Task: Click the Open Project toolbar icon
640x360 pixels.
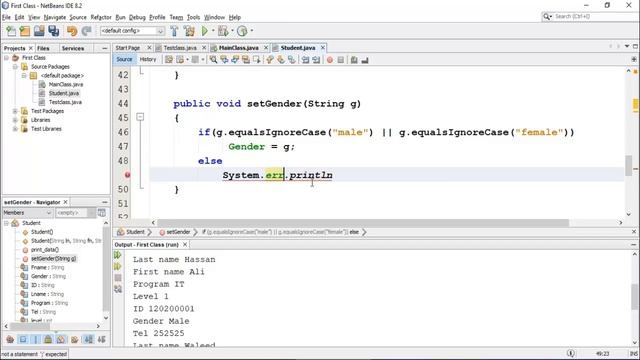Action: click(x=39, y=31)
